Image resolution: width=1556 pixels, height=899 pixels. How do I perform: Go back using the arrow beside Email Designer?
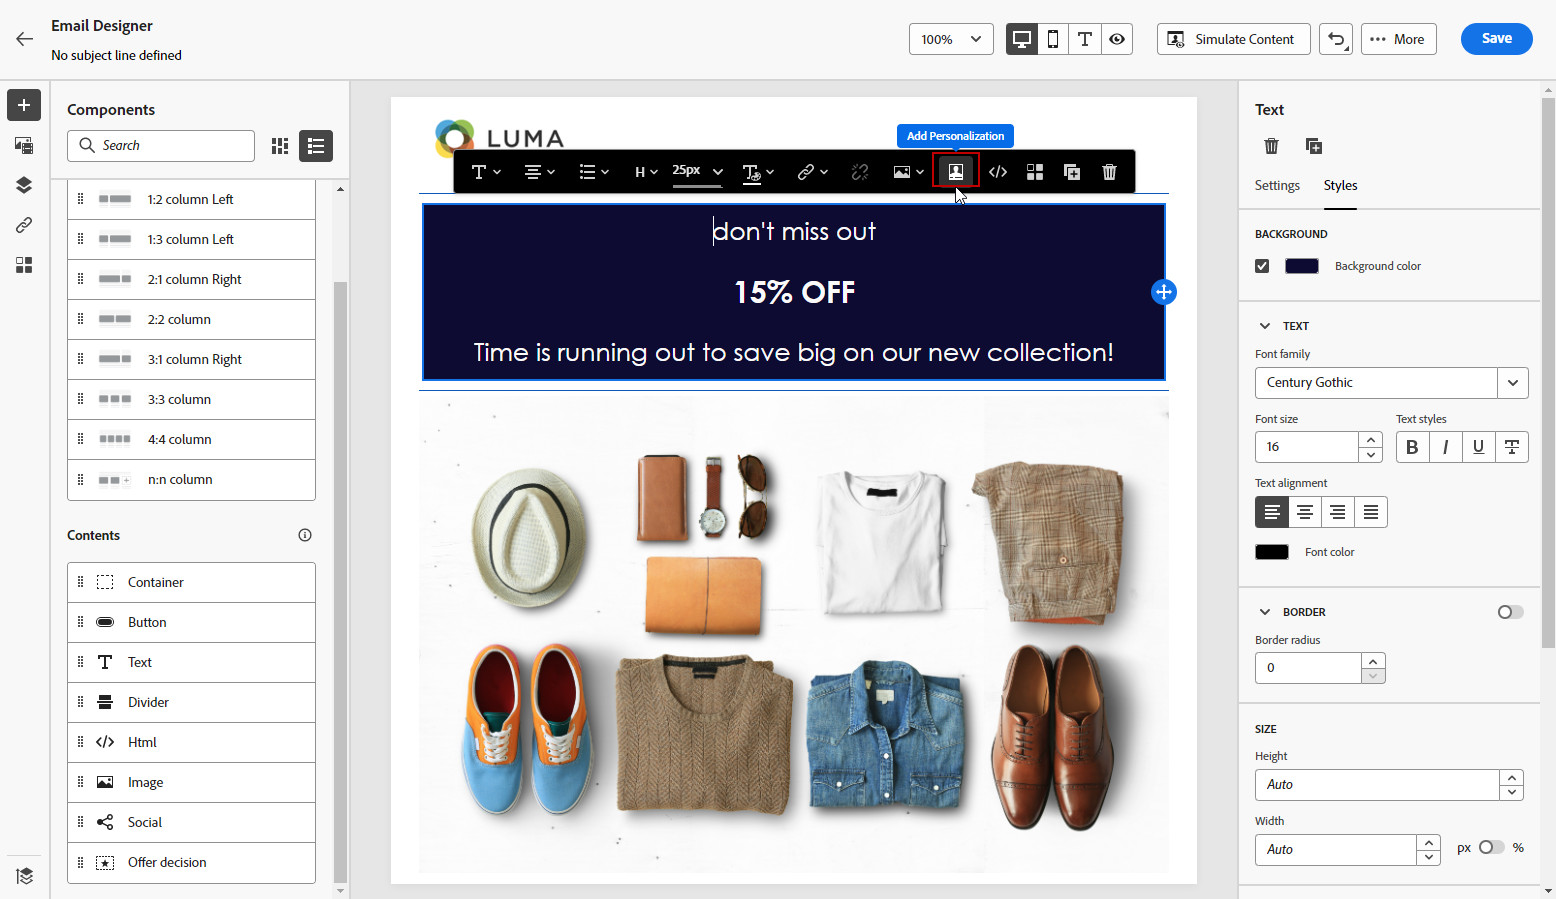point(25,39)
